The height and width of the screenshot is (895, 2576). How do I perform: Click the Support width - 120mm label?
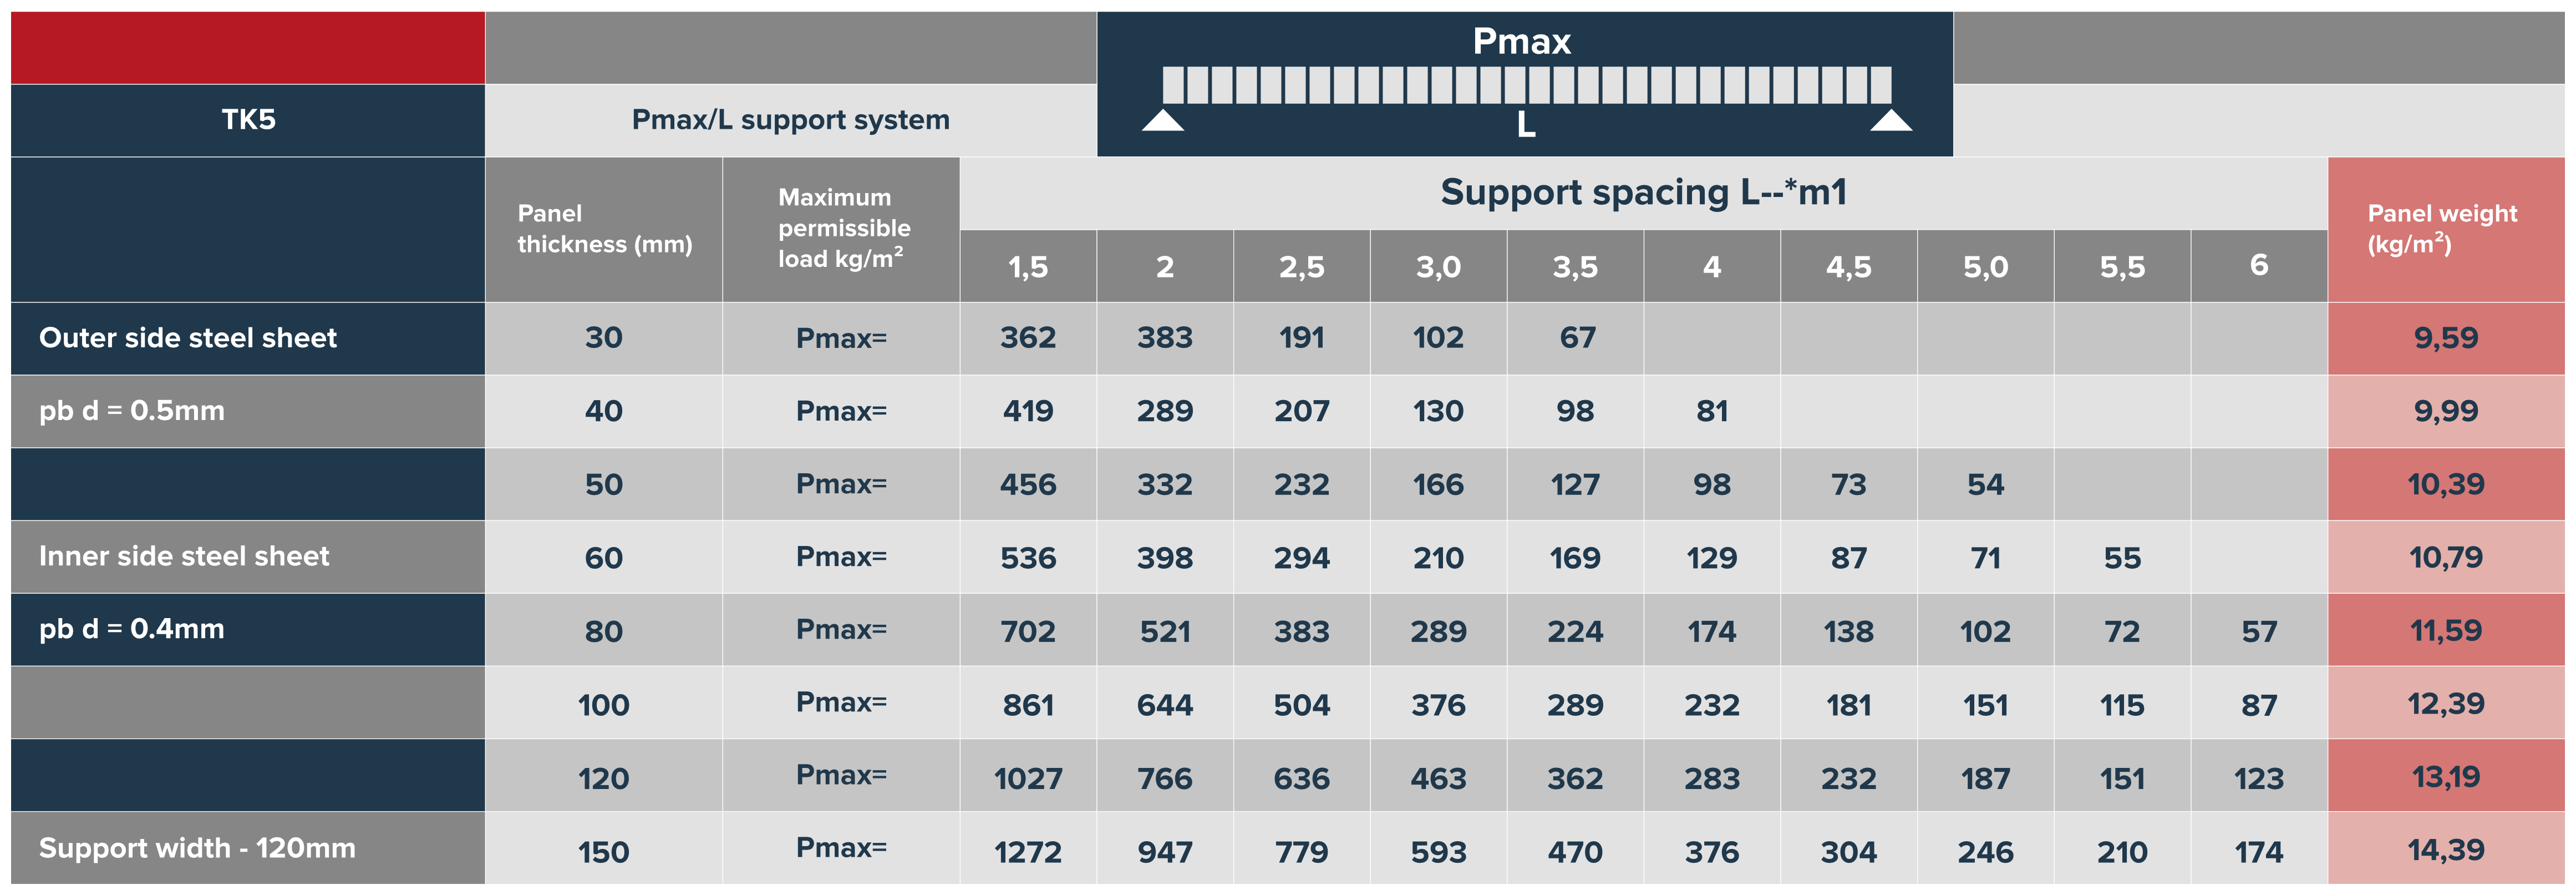(x=197, y=848)
